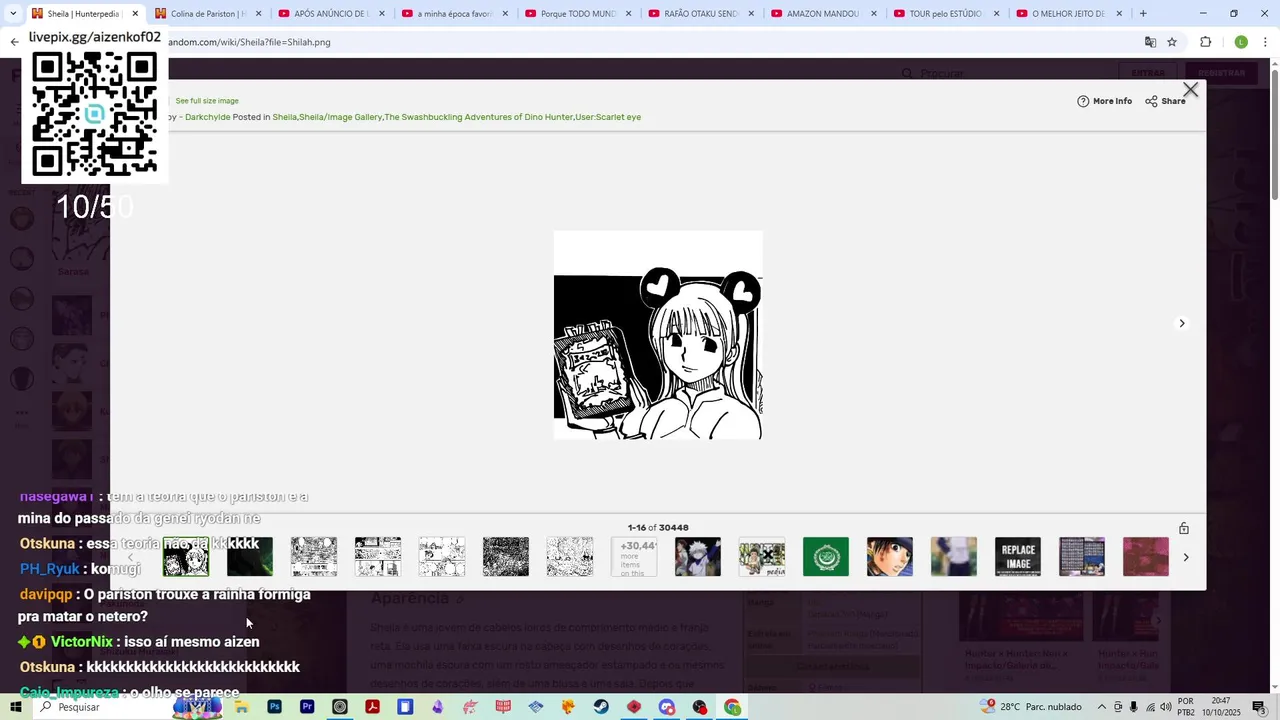
Task: Launch Premiere Pro from the taskbar
Action: click(x=307, y=707)
